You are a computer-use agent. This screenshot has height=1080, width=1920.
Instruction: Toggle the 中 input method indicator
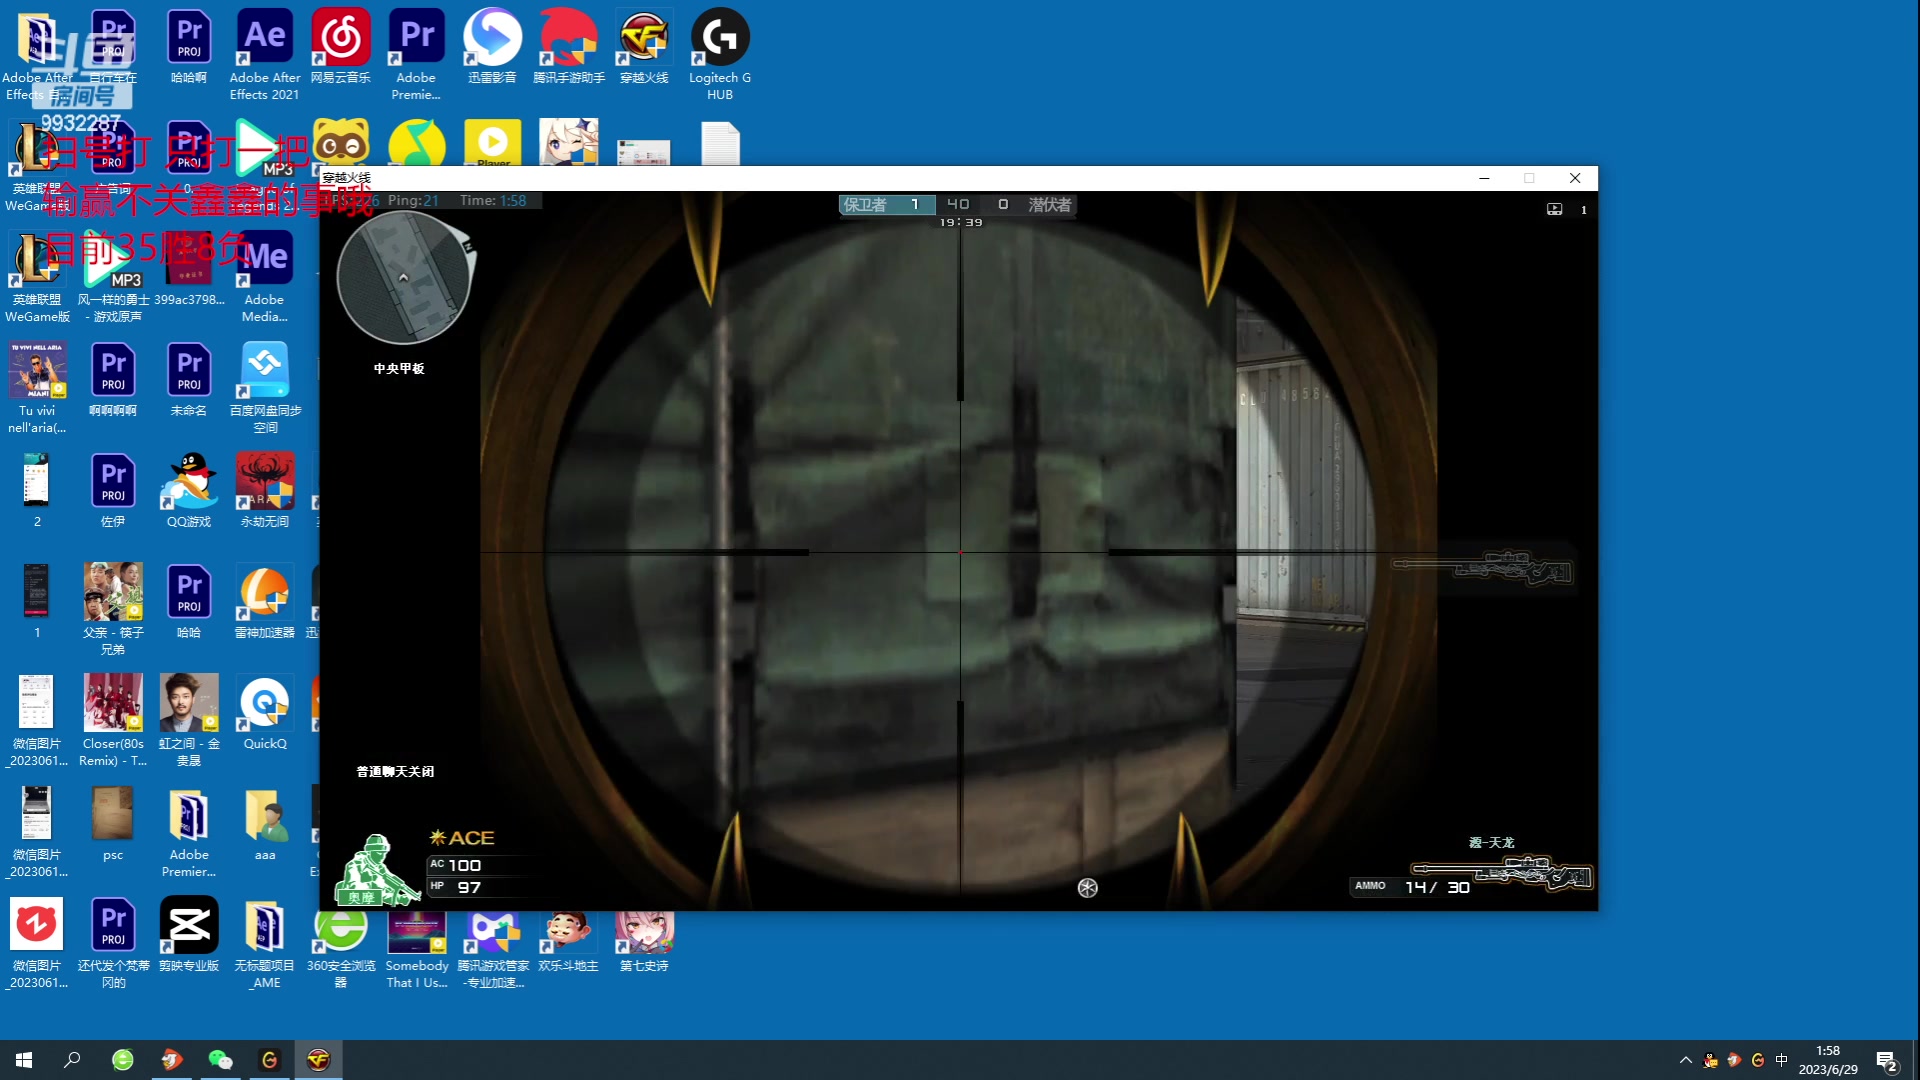(x=1781, y=1060)
